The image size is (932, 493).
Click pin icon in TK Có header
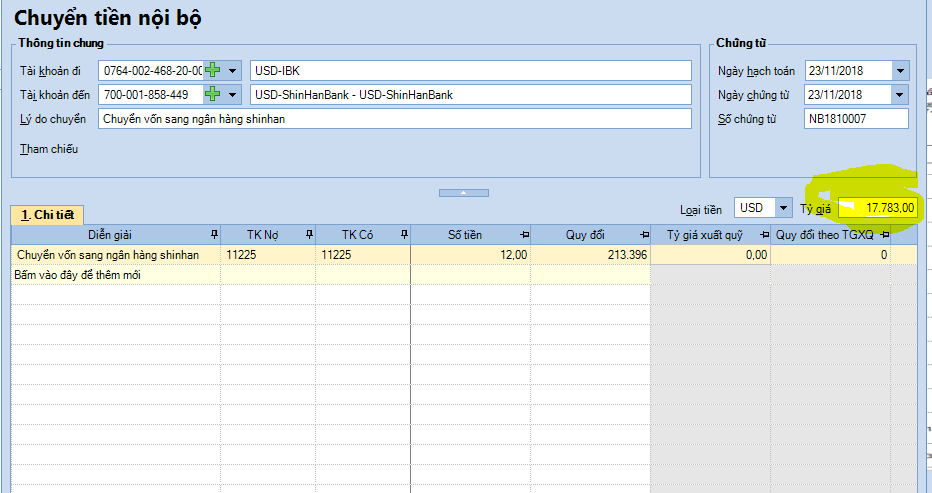point(403,234)
